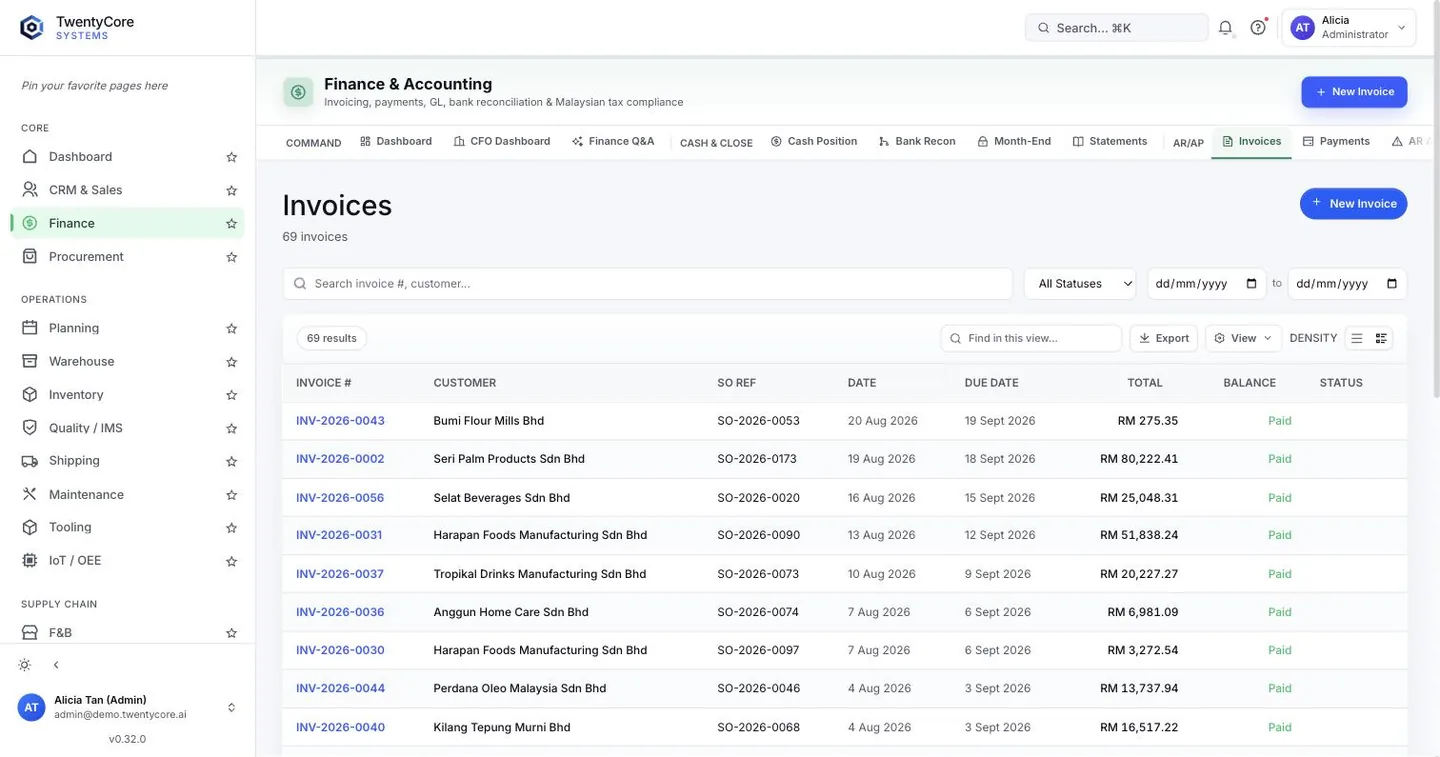Pin Procurement with its star

pos(231,257)
